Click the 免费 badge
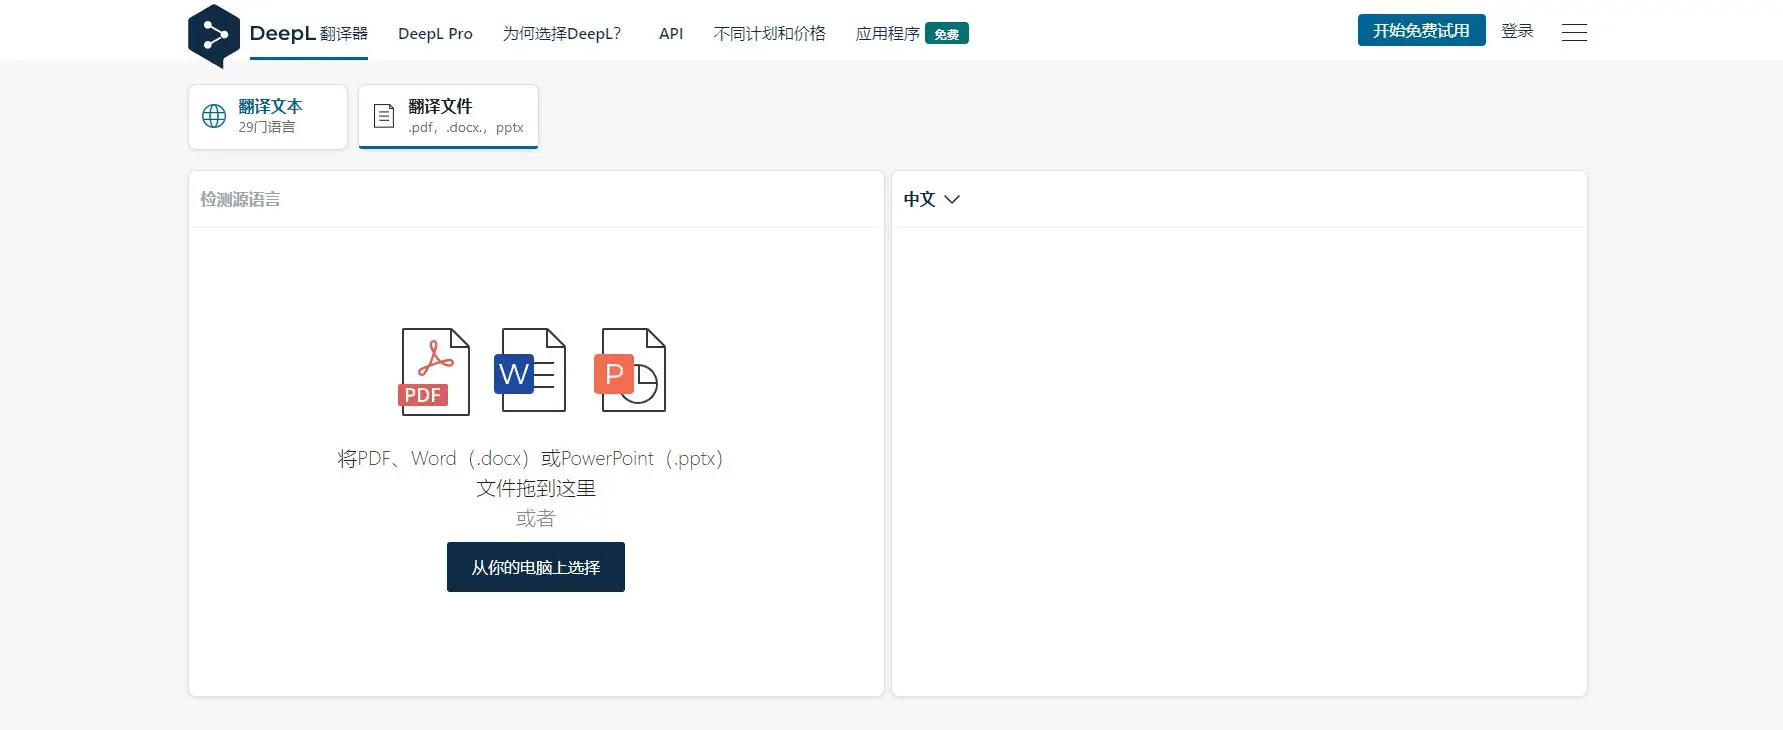Viewport: 1783px width, 730px height. [x=947, y=34]
